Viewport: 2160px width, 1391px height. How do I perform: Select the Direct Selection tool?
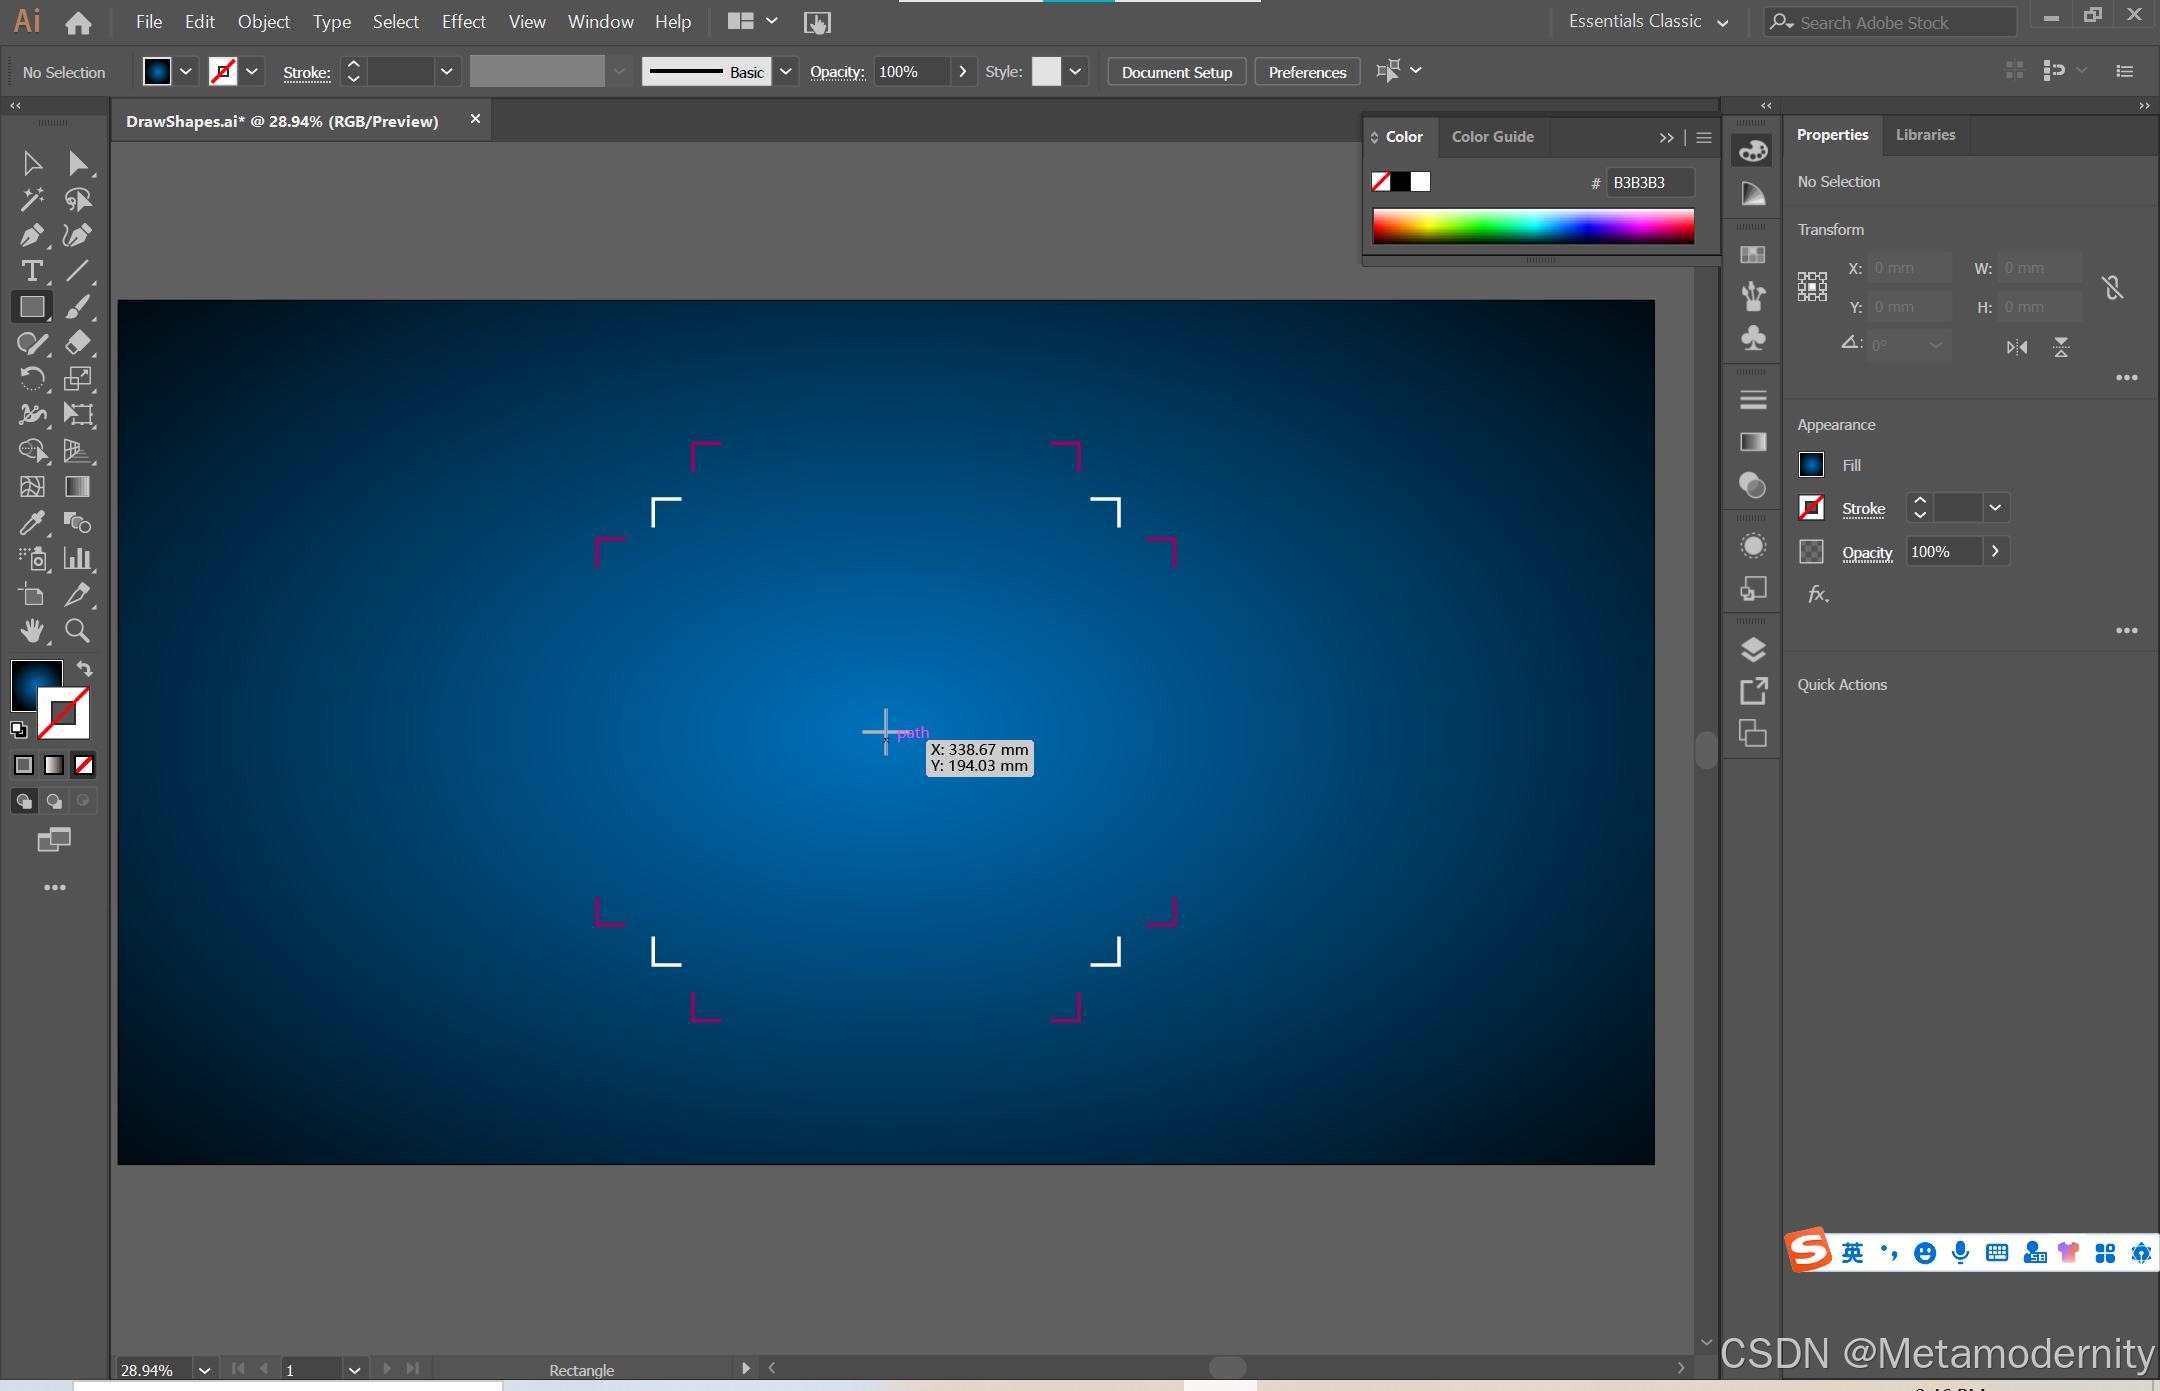[x=77, y=163]
